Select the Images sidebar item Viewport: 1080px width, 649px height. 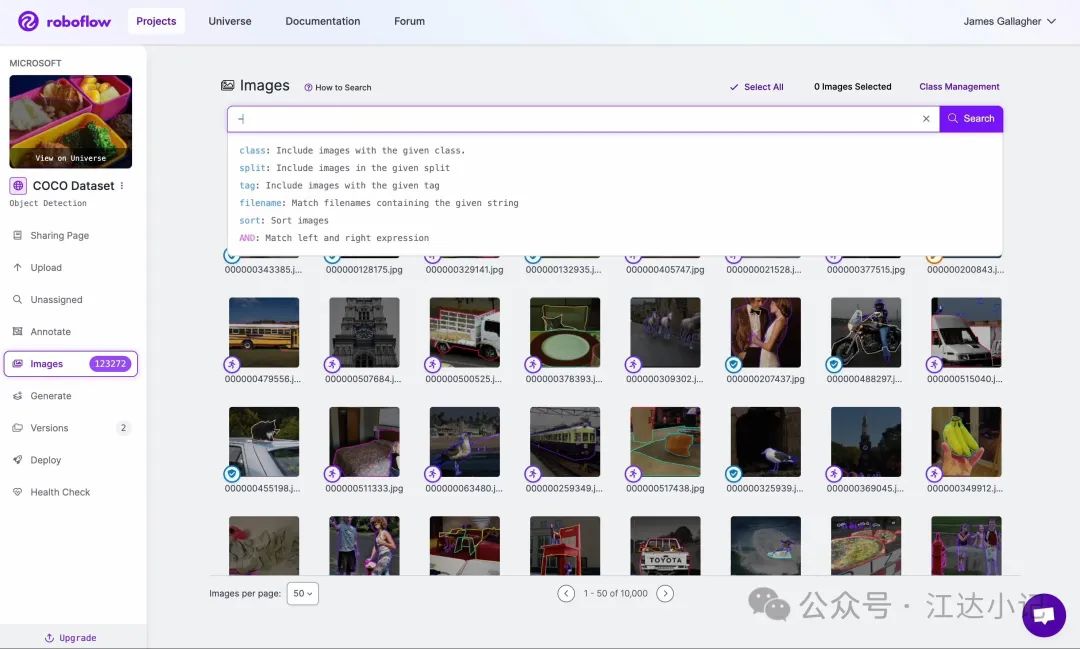[x=71, y=364]
